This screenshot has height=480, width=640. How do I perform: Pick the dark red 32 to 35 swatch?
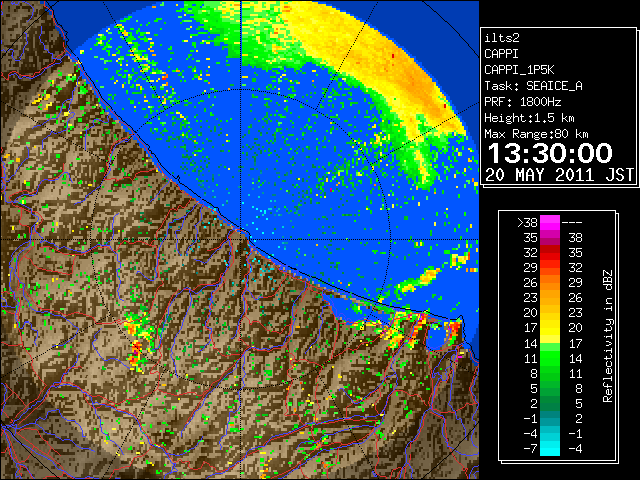[x=550, y=253]
